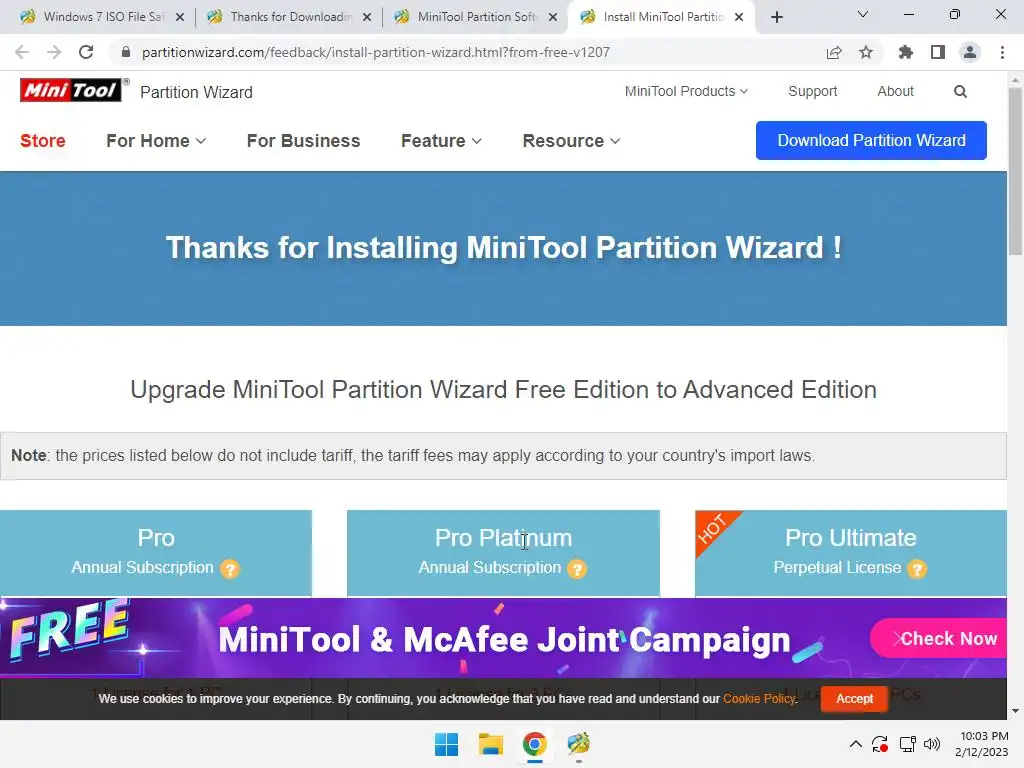Open the MiniTool Partition Wizard taskbar icon
Image resolution: width=1024 pixels, height=768 pixels.
coord(579,744)
